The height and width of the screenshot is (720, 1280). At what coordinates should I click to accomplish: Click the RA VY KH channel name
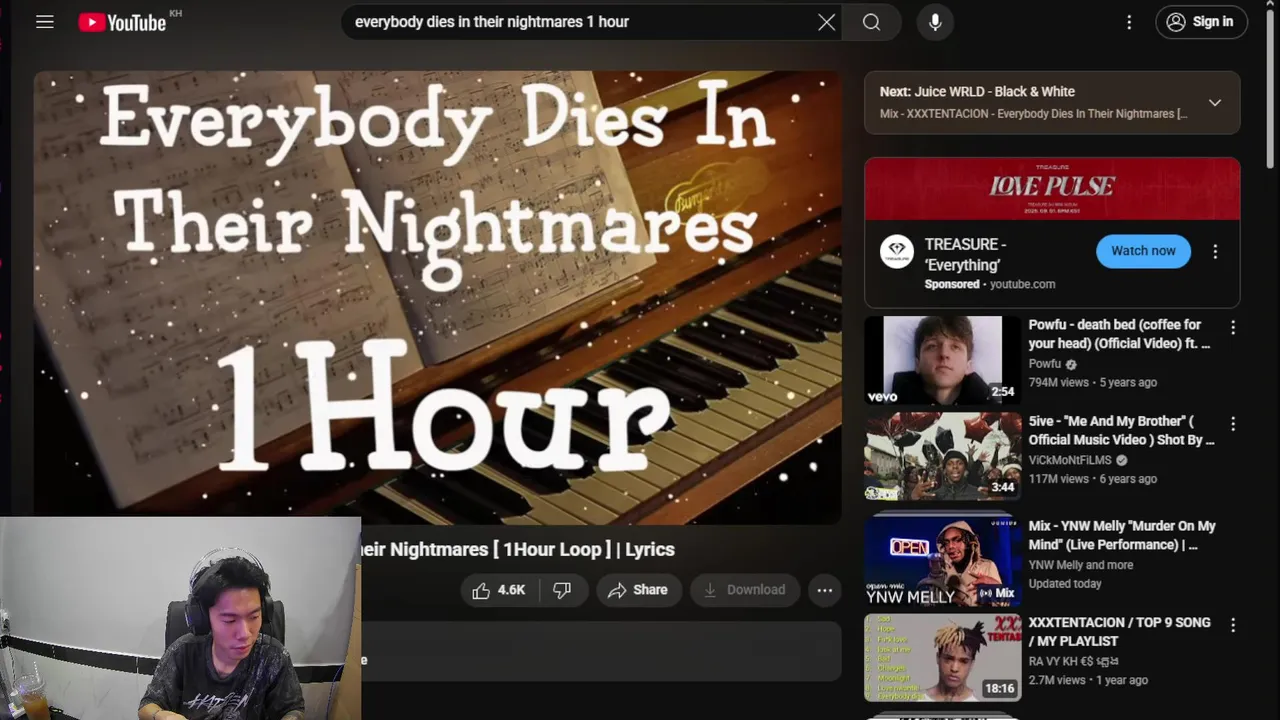[x=1074, y=661]
